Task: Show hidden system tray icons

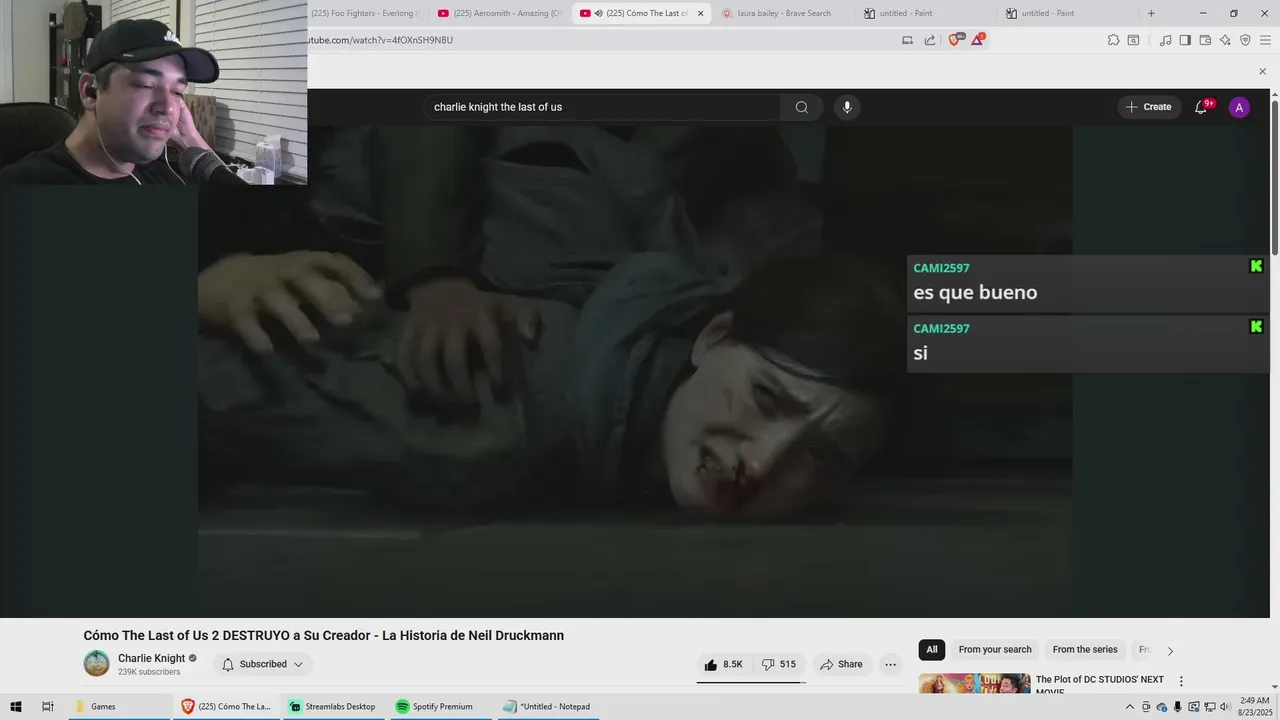Action: point(1130,707)
